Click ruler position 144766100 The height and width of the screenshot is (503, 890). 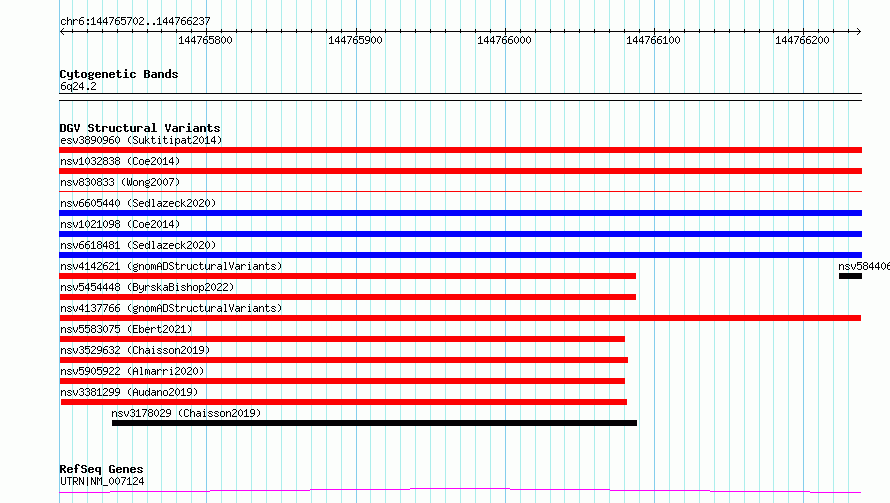(x=653, y=40)
